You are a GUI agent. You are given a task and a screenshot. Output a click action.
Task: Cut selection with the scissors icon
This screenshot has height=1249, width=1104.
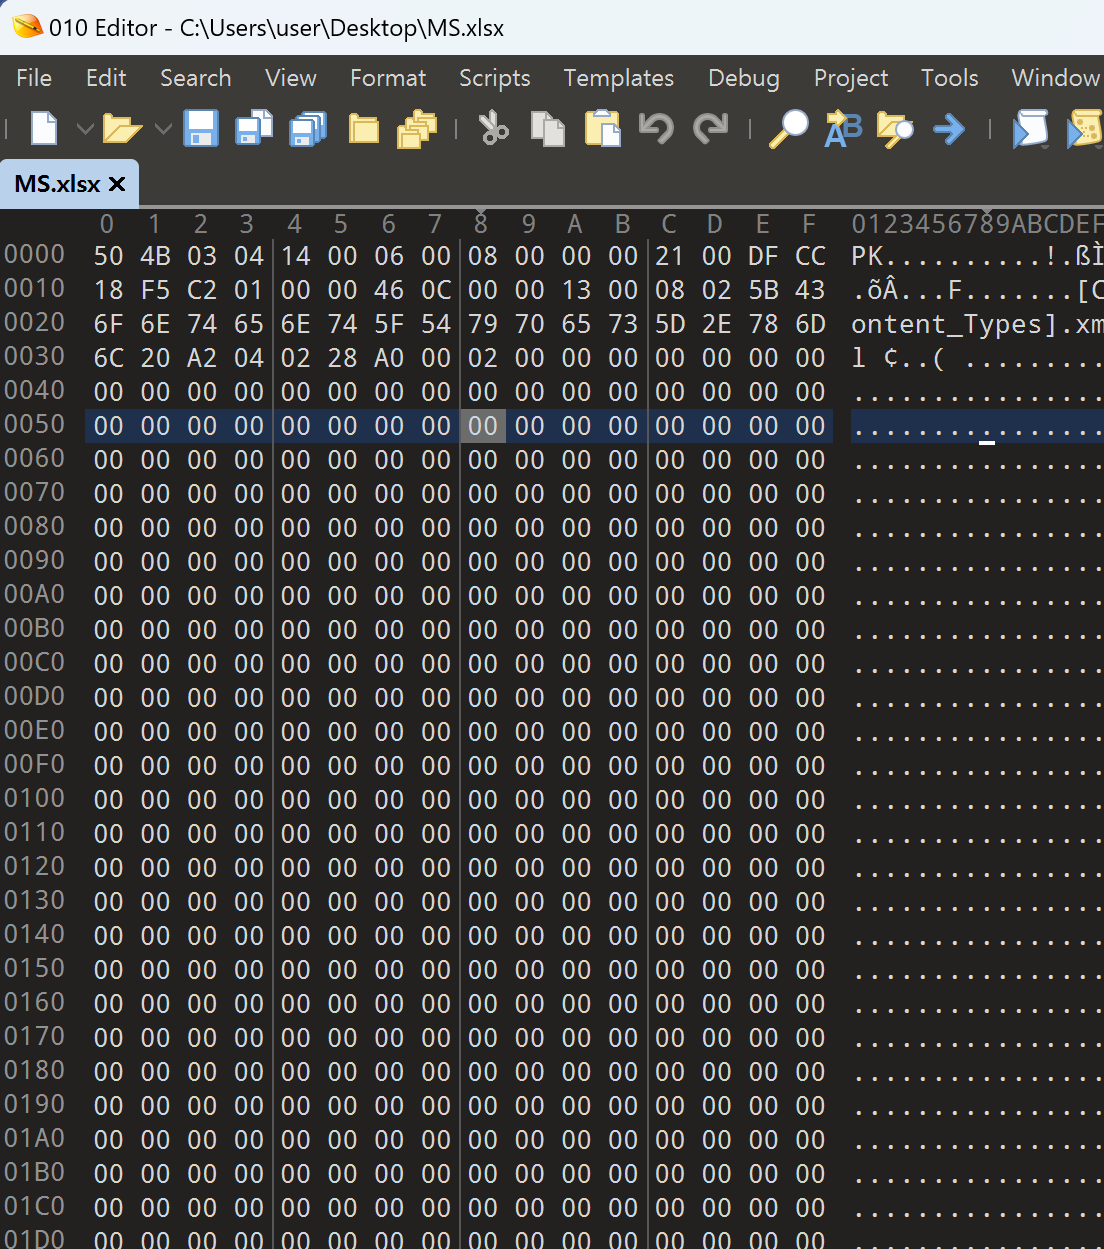click(494, 129)
